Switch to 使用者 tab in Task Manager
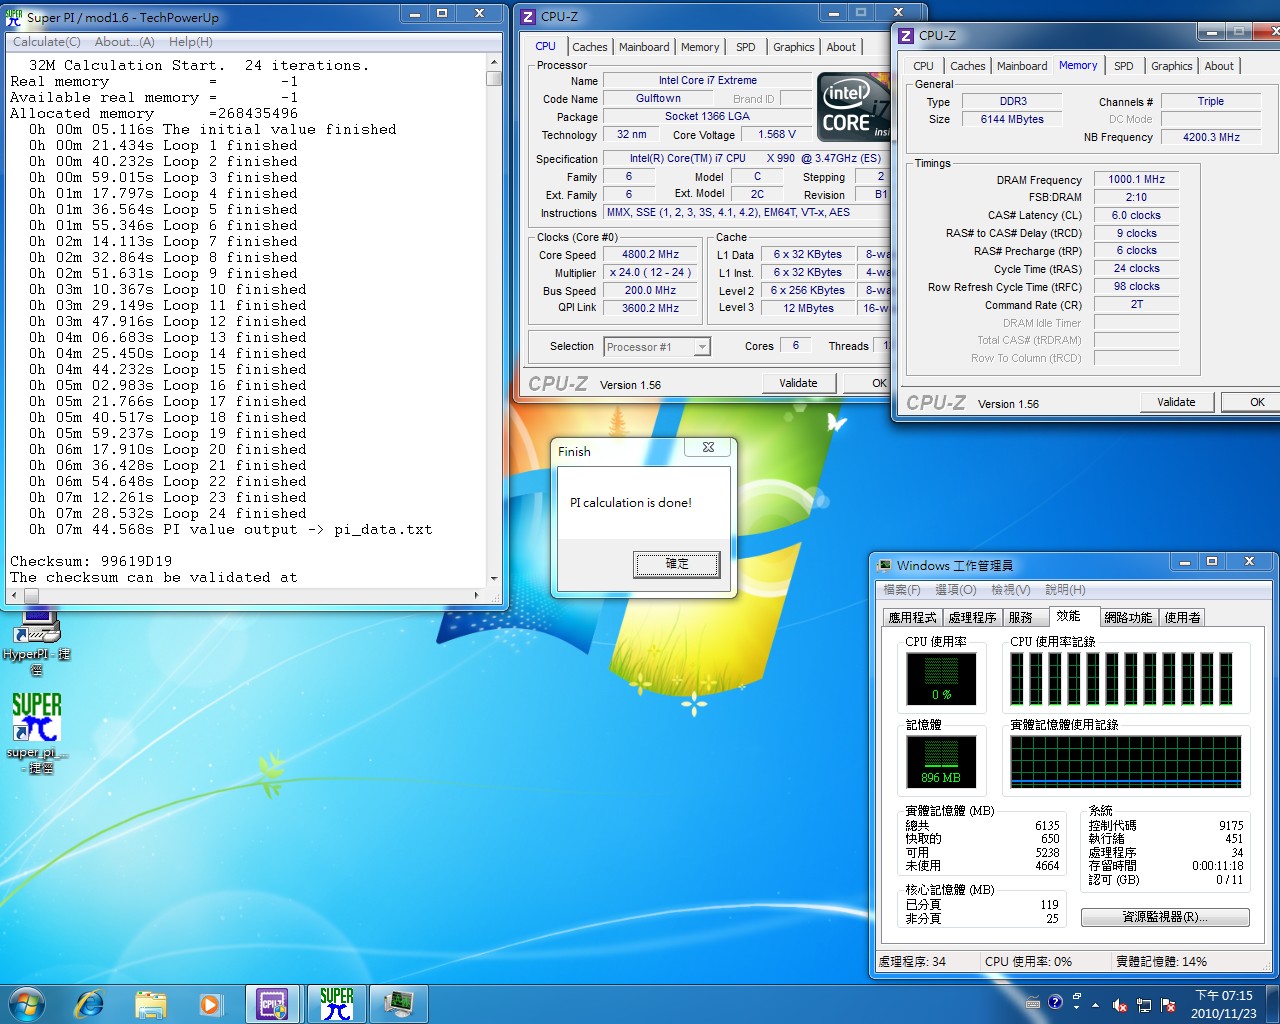Screen dimensions: 1280x1024 1182,618
